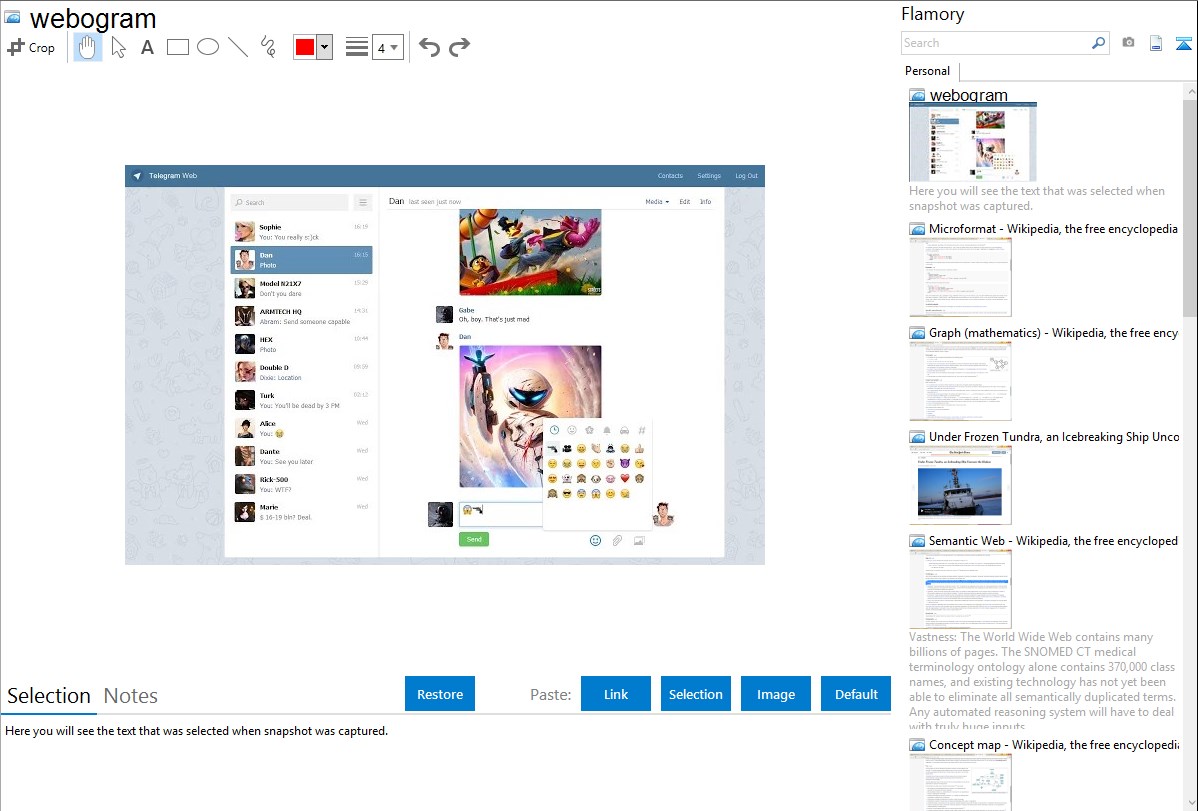1198x811 pixels.
Task: Redo the last undone action
Action: pyautogui.click(x=459, y=47)
